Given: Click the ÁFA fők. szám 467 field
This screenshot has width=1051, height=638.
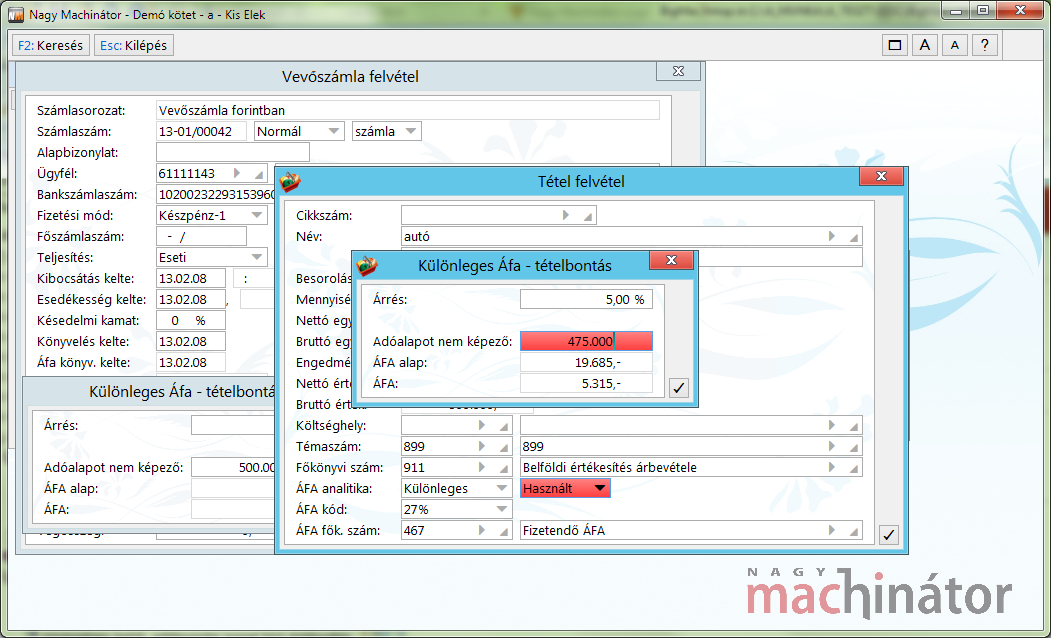Looking at the screenshot, I should click(456, 530).
